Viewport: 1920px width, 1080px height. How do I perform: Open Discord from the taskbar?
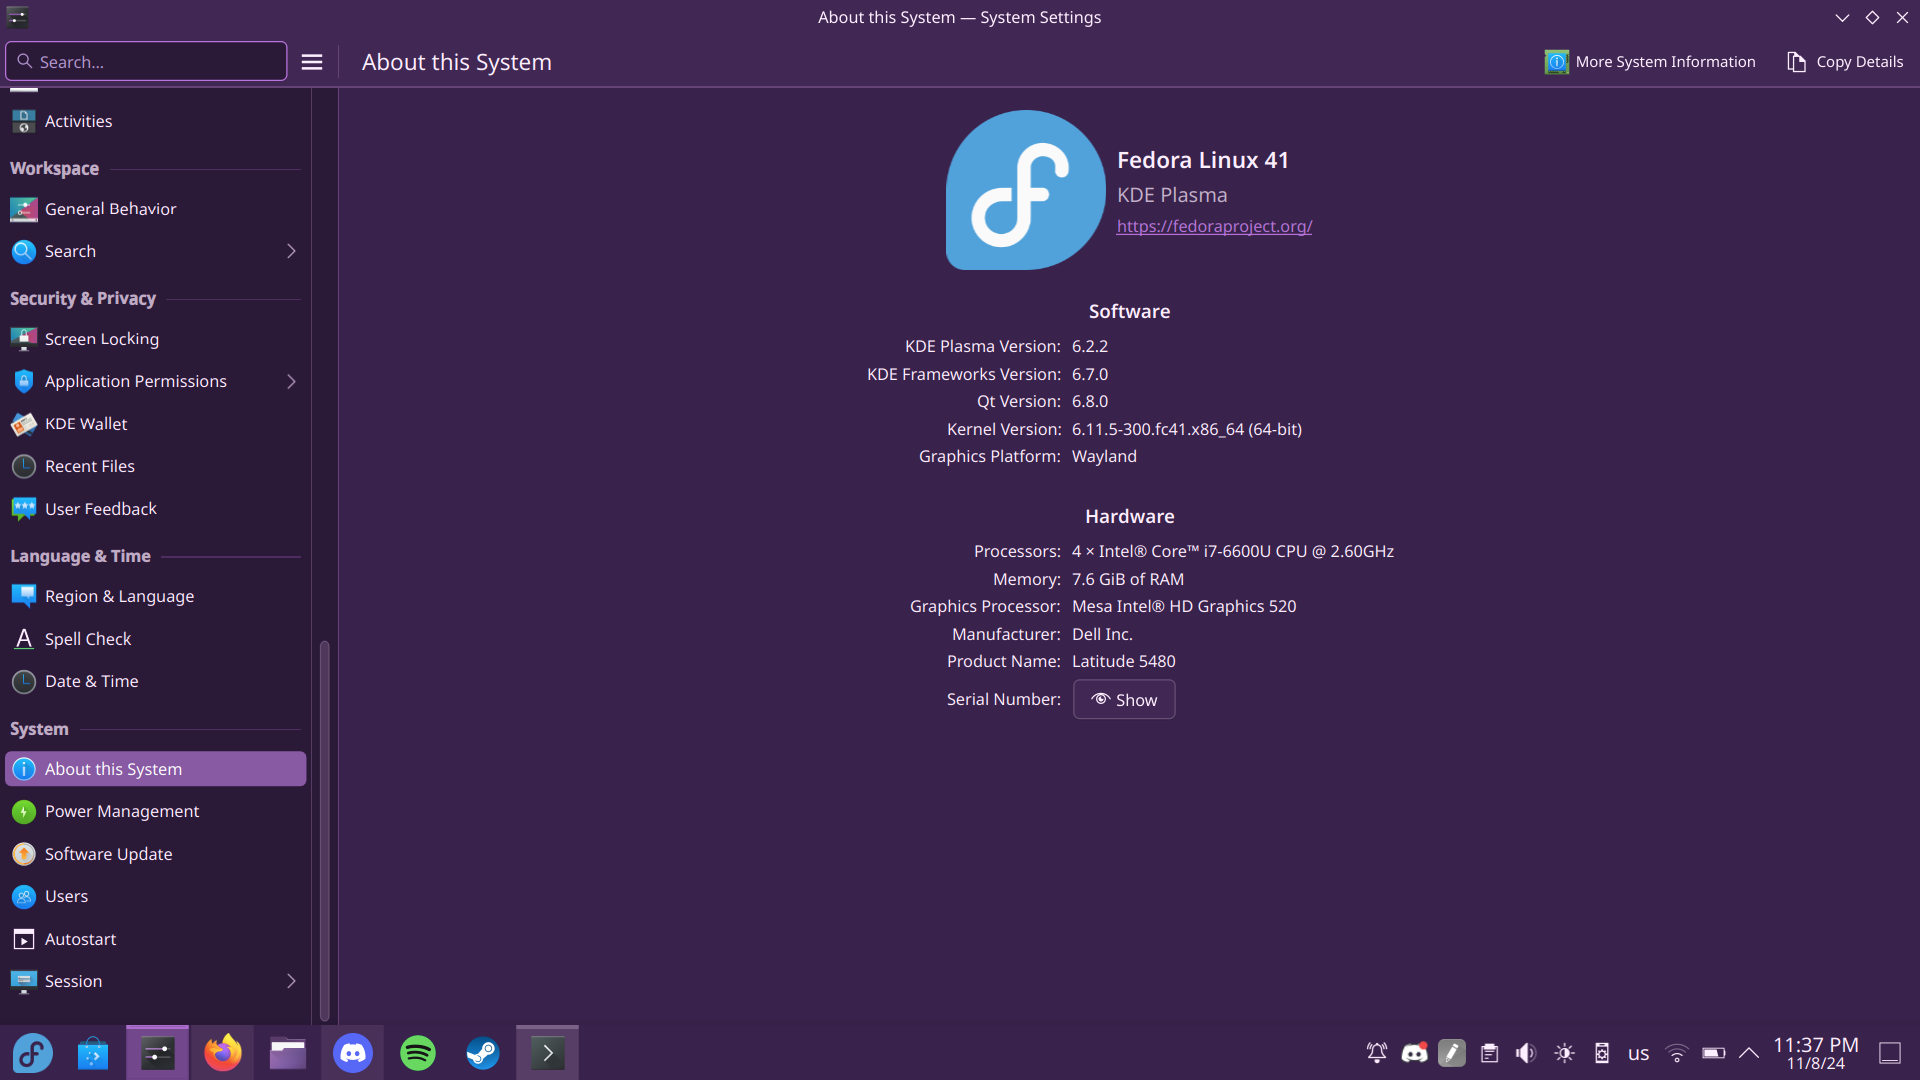(353, 1053)
